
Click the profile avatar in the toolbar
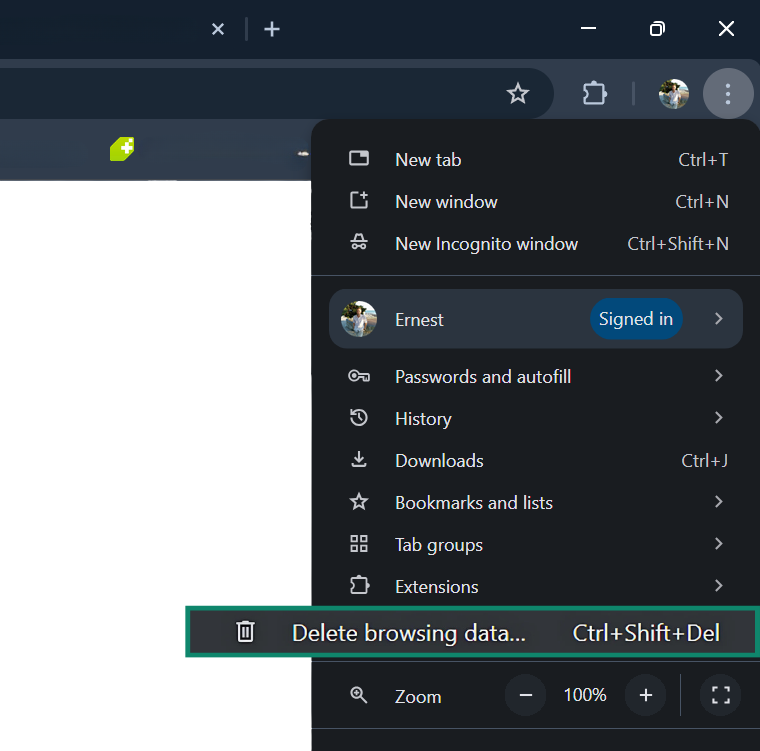pos(673,94)
